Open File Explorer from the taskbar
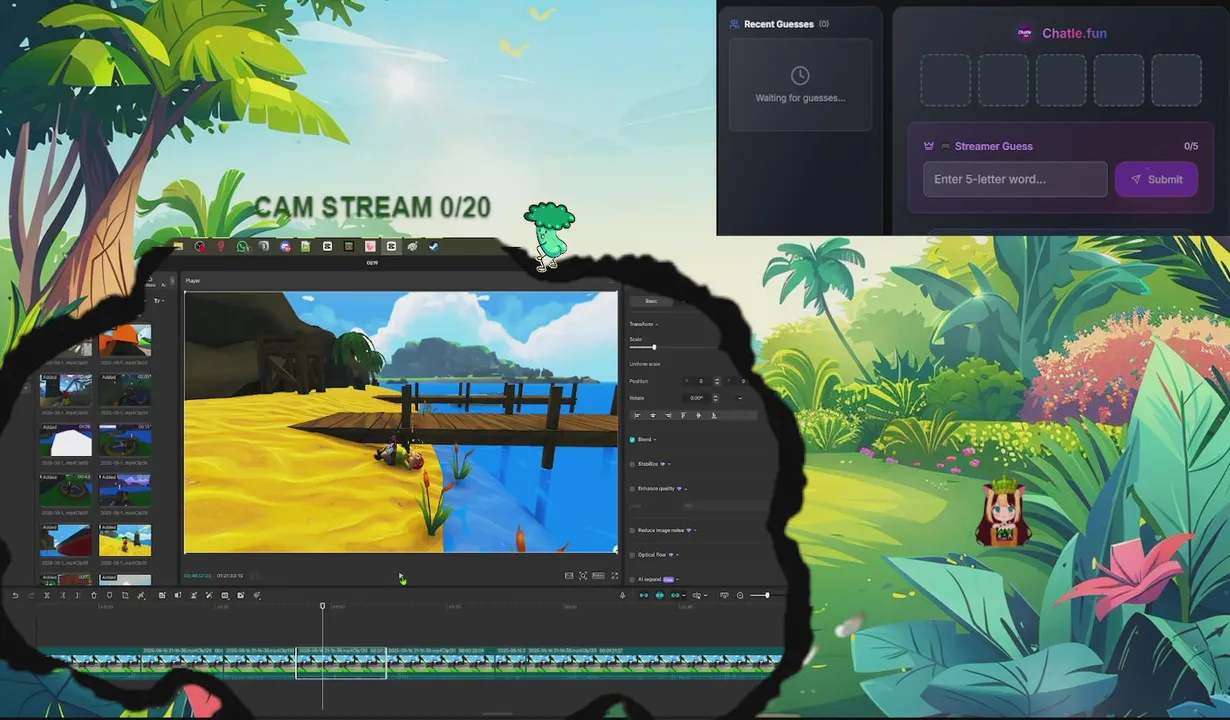The height and width of the screenshot is (720, 1230). [x=178, y=246]
